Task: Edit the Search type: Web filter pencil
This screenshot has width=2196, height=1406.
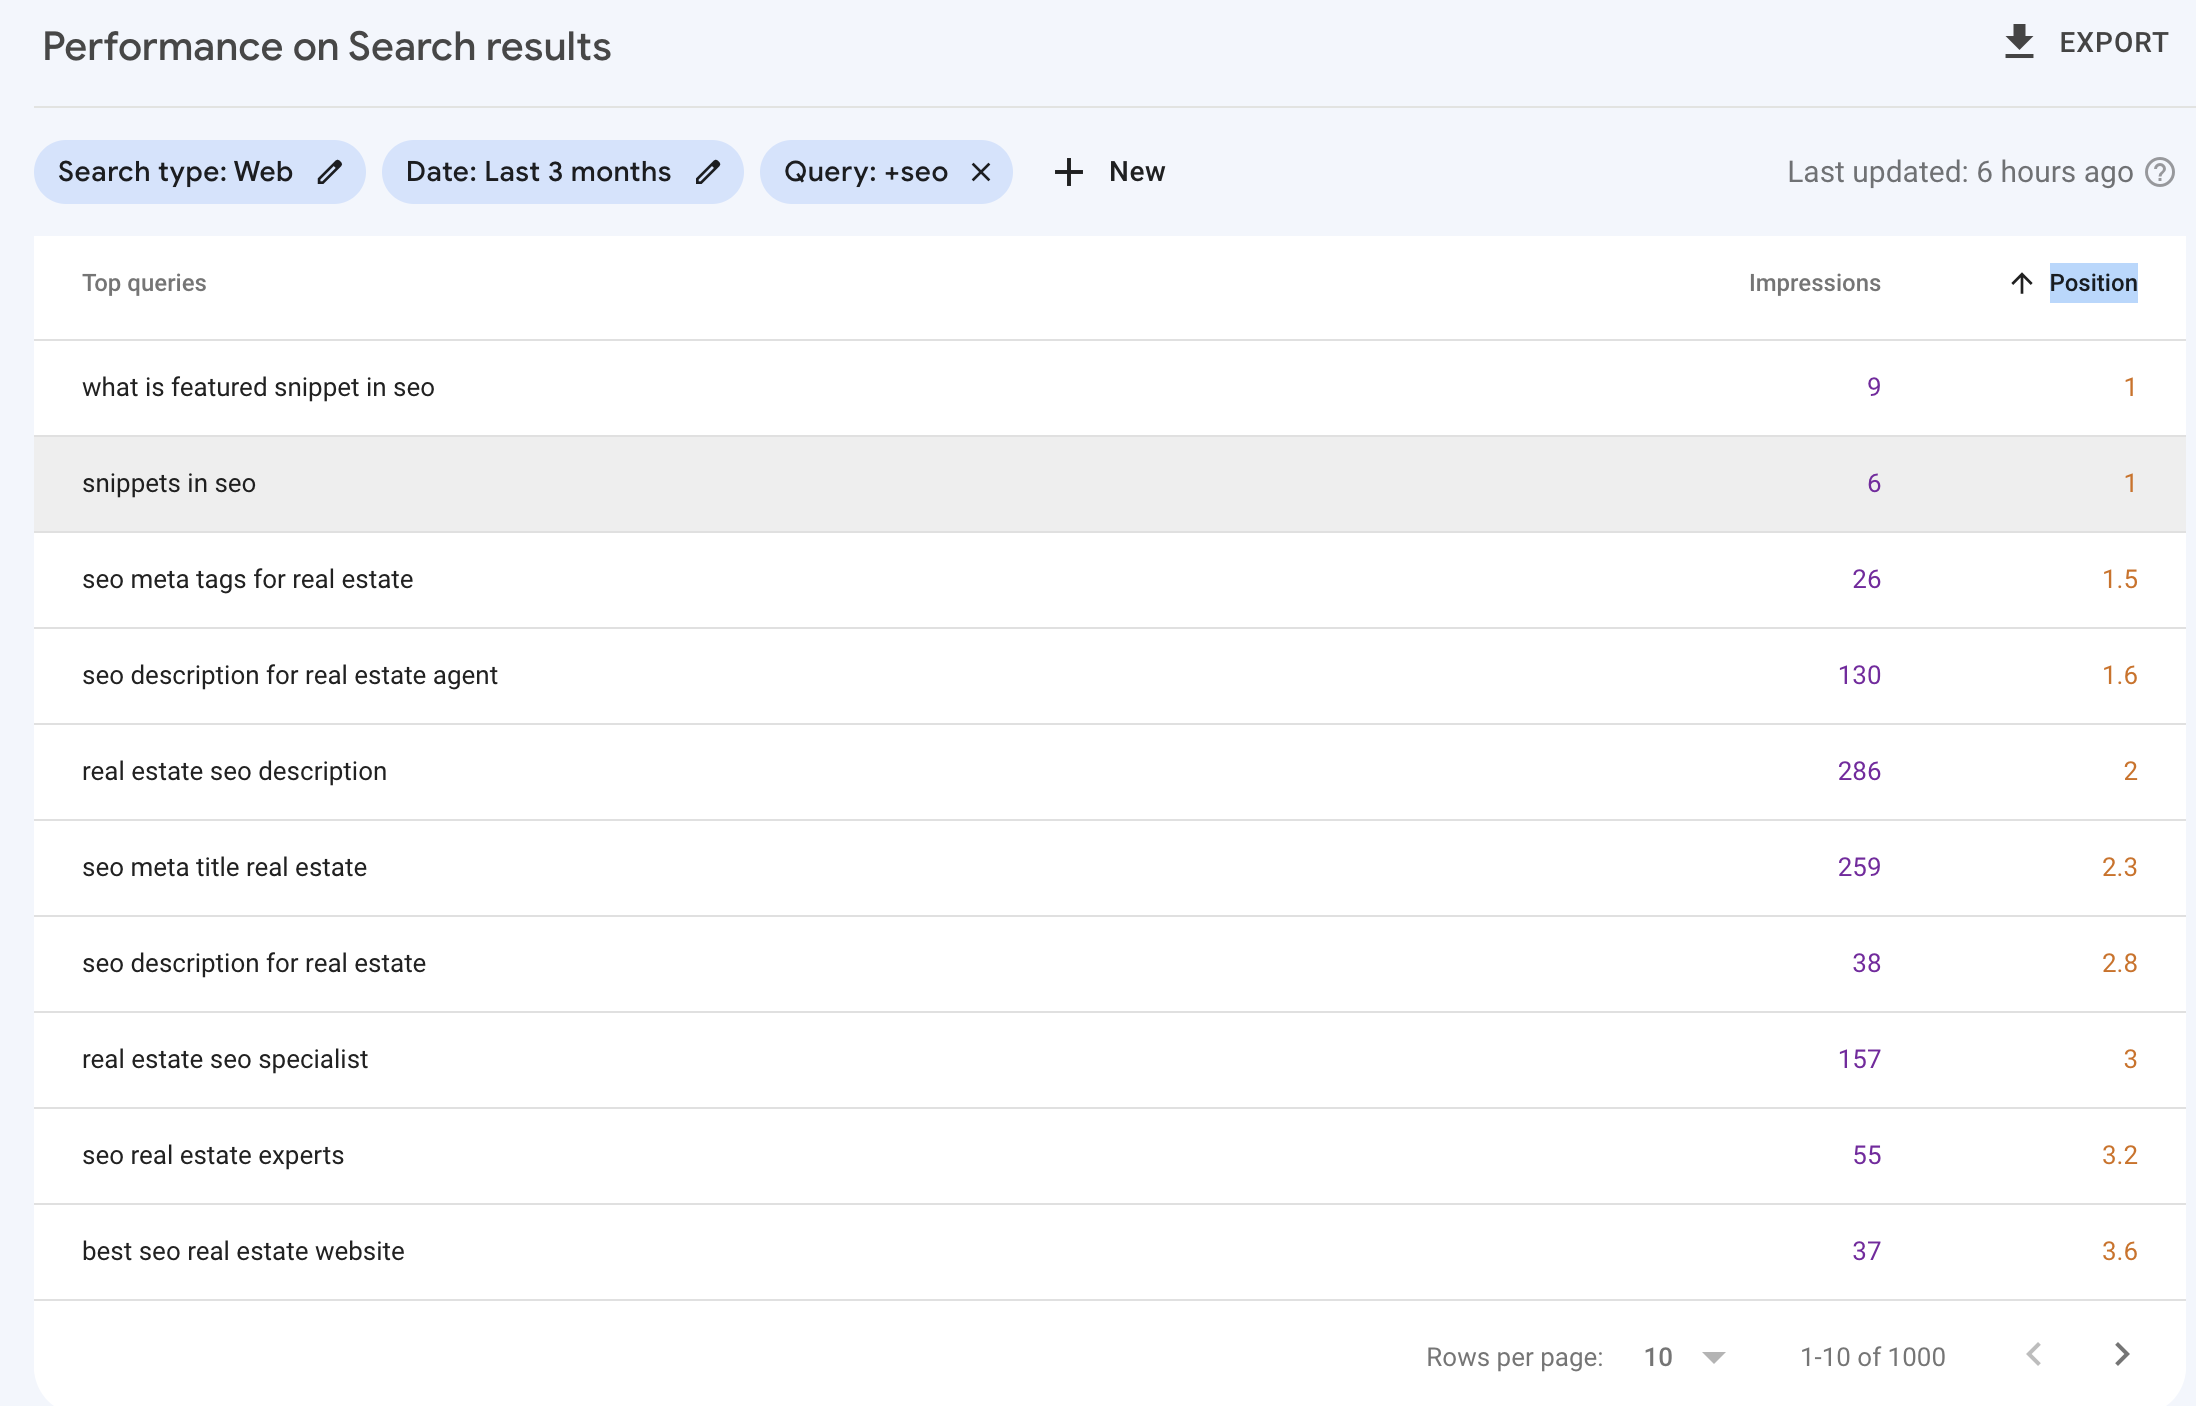Action: point(329,172)
